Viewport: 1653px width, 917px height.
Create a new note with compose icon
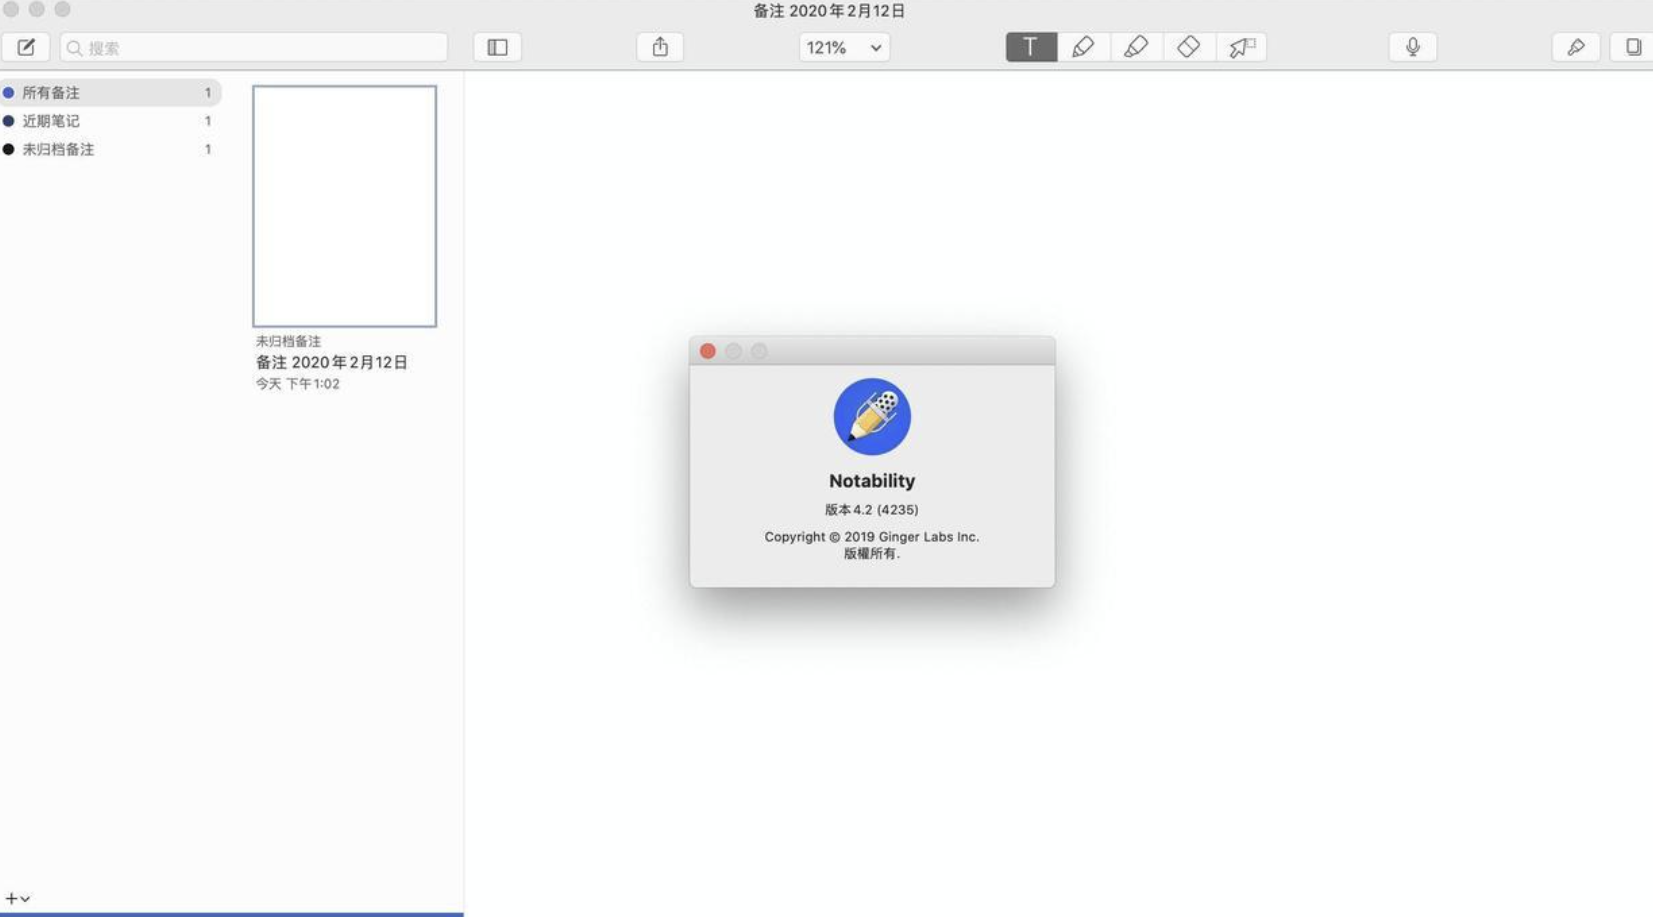[x=26, y=47]
